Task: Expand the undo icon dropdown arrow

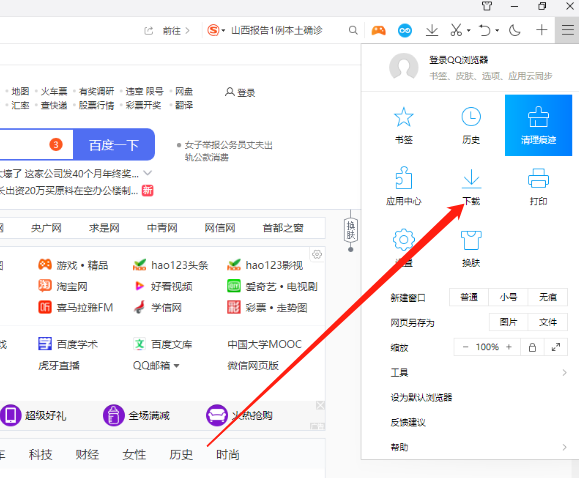Action: click(497, 30)
